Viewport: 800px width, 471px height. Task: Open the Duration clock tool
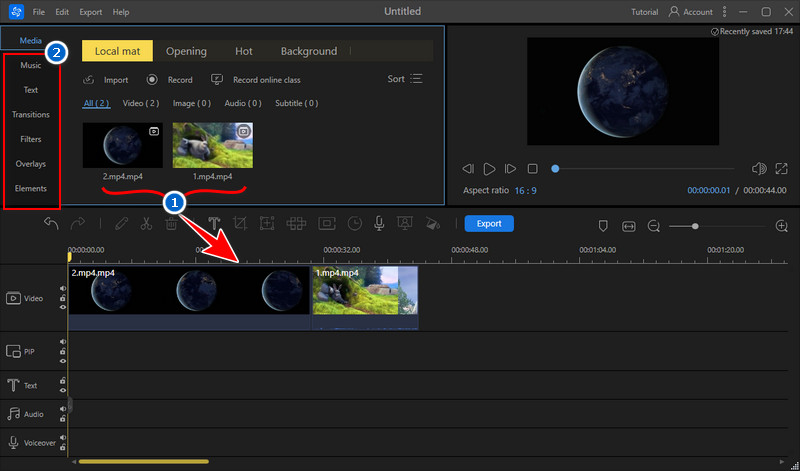point(355,224)
